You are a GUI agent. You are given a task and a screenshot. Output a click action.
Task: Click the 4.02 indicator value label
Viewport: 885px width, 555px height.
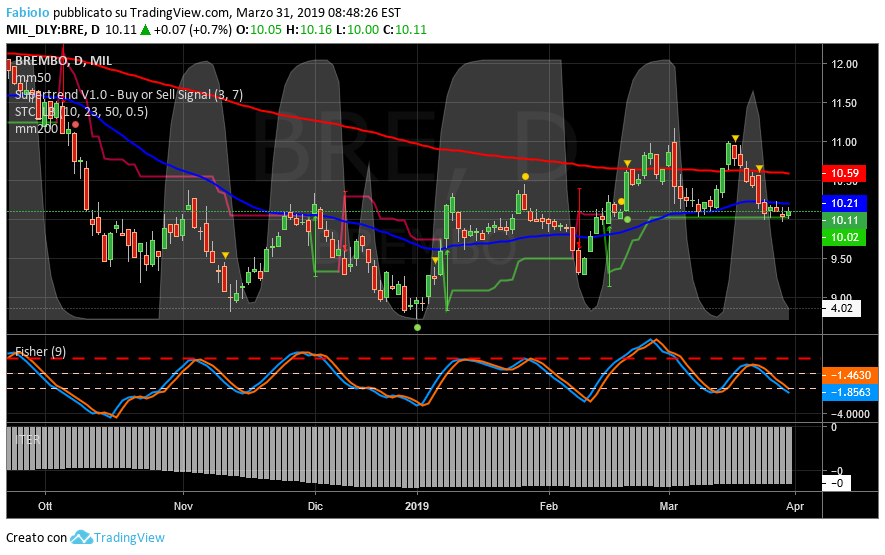[x=841, y=308]
